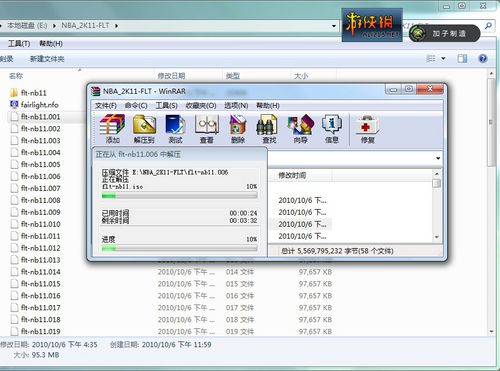Image resolution: width=500 pixels, height=371 pixels.
Task: Toggle the Explorer preview pane icon
Action: (x=462, y=59)
